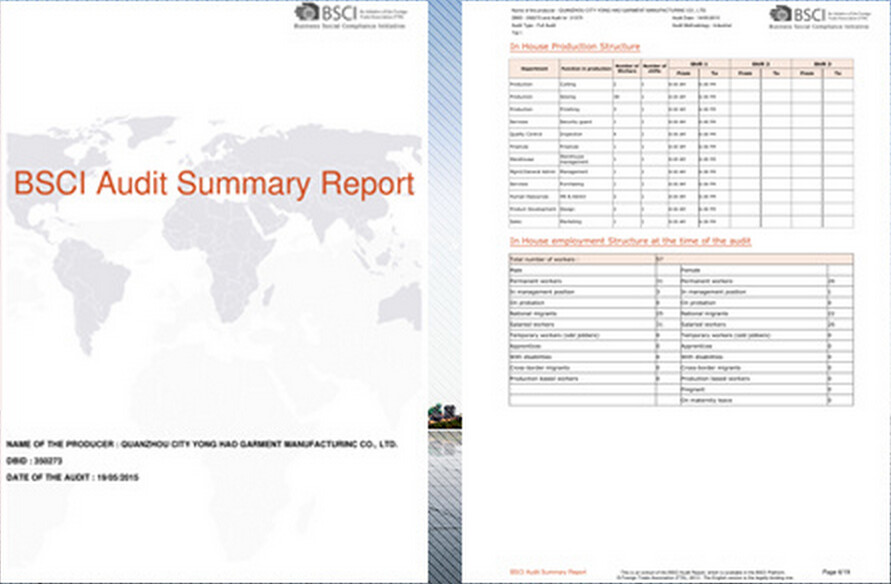Click the DBID : 350273 text
Screen dimensions: 891x584
(33, 460)
